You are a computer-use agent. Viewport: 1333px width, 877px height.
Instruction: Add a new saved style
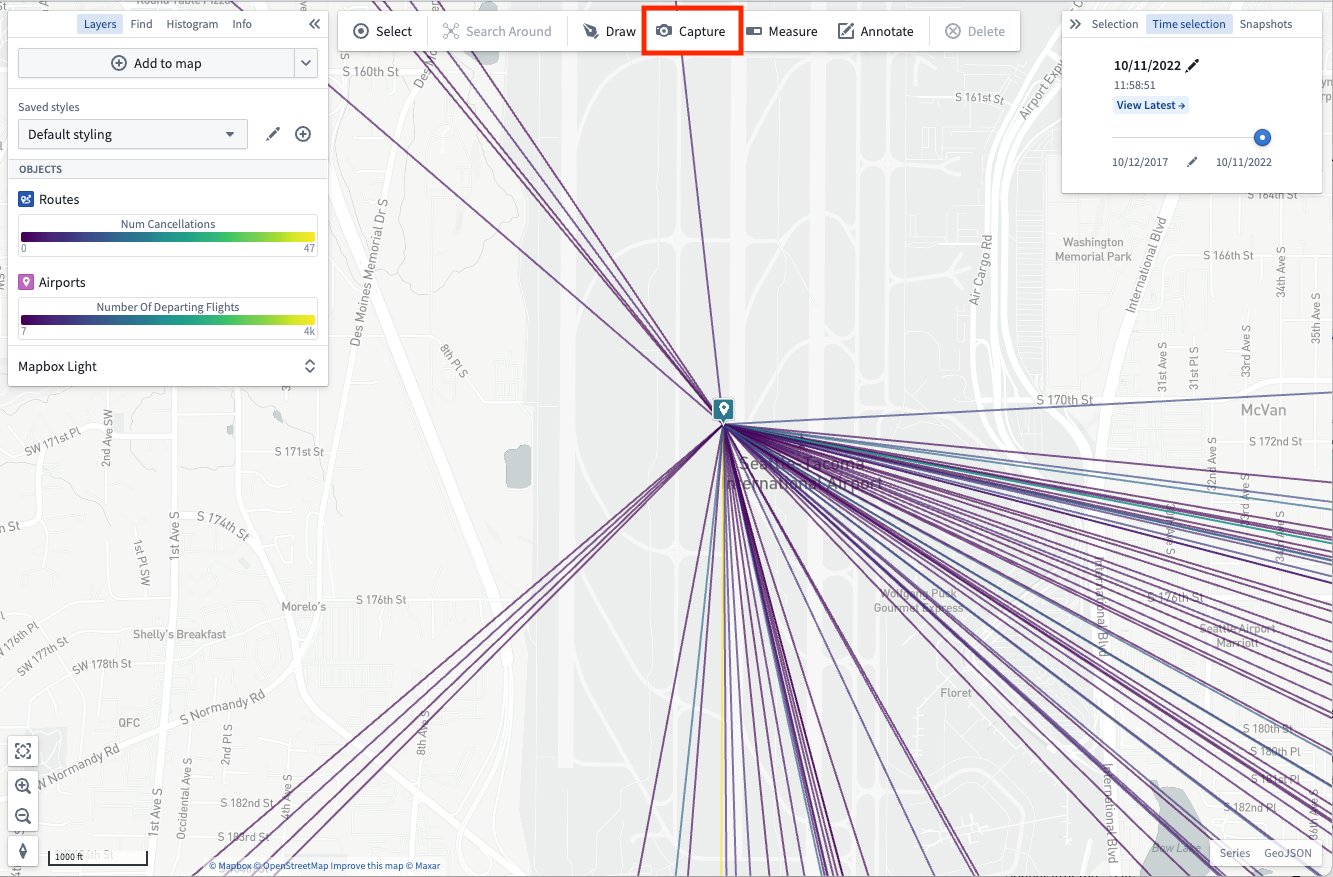[x=303, y=134]
